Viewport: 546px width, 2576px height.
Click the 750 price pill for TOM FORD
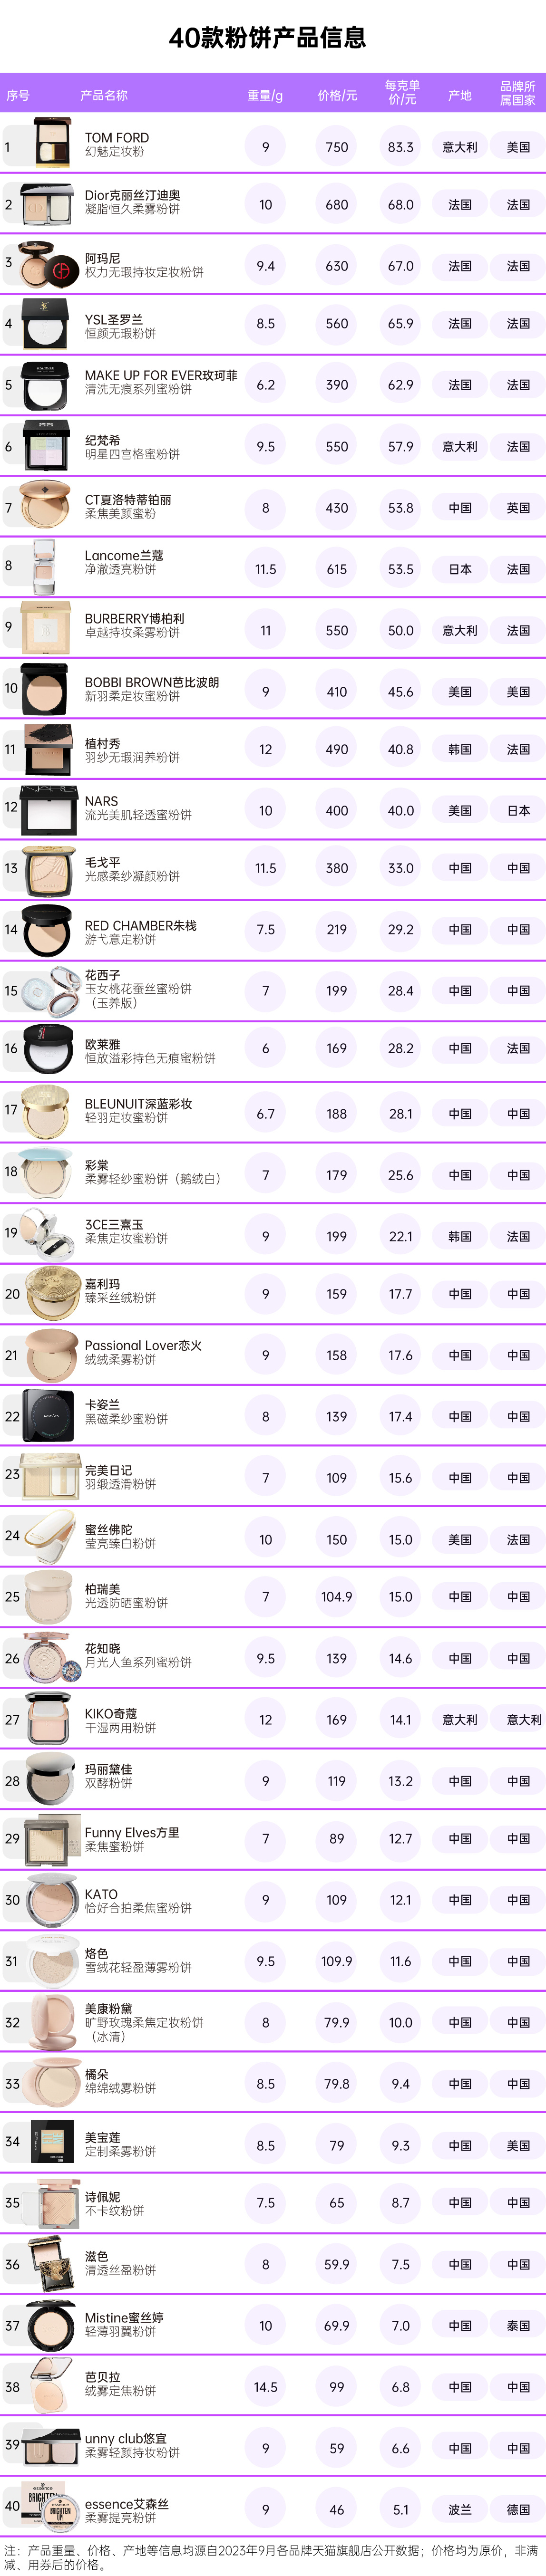337,147
